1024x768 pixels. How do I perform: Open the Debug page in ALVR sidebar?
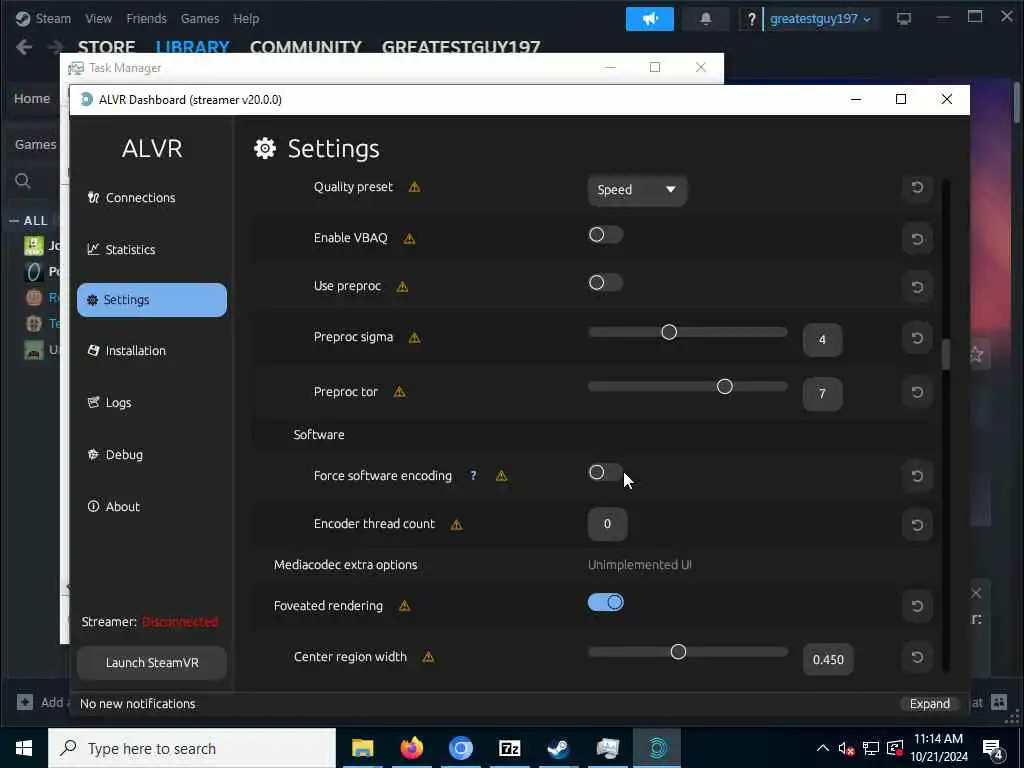115,455
